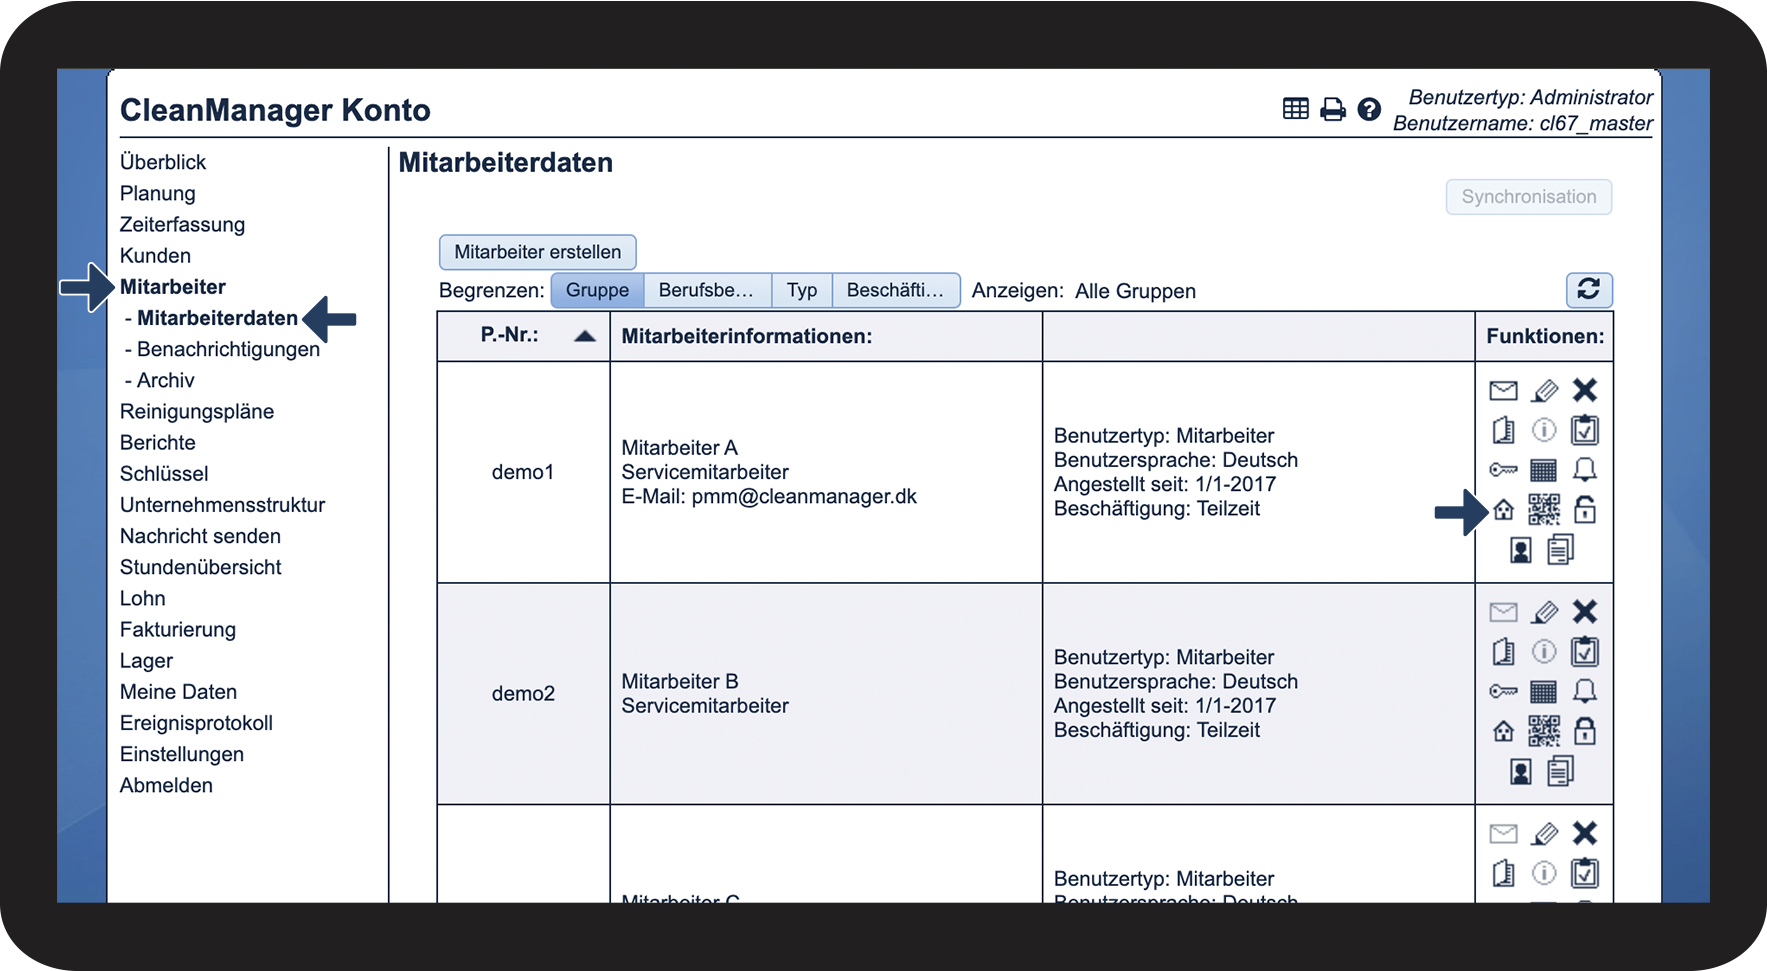Click the bell icon for Mitarbeiter B
The height and width of the screenshot is (971, 1767).
point(1584,691)
